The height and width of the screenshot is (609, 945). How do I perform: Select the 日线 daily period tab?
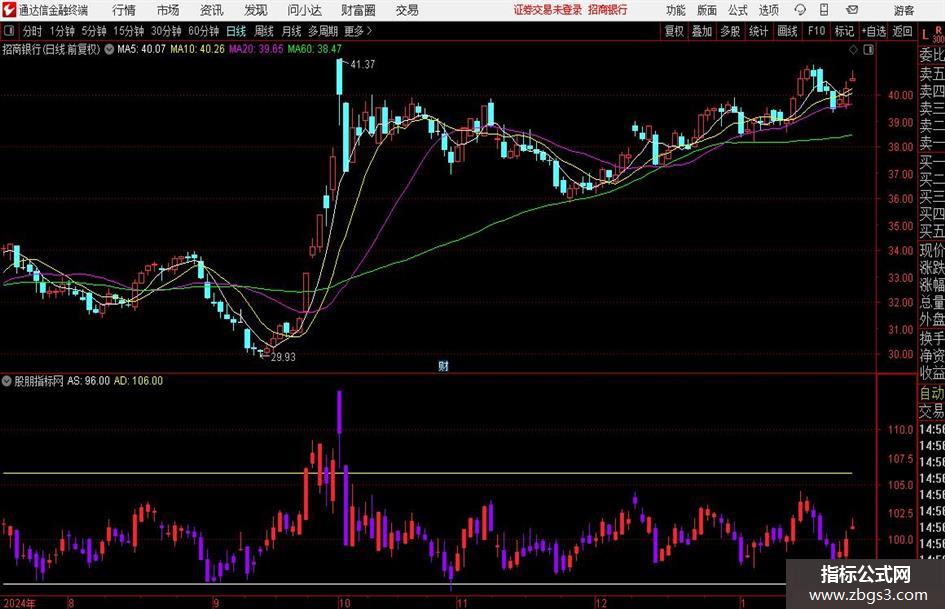pos(236,31)
